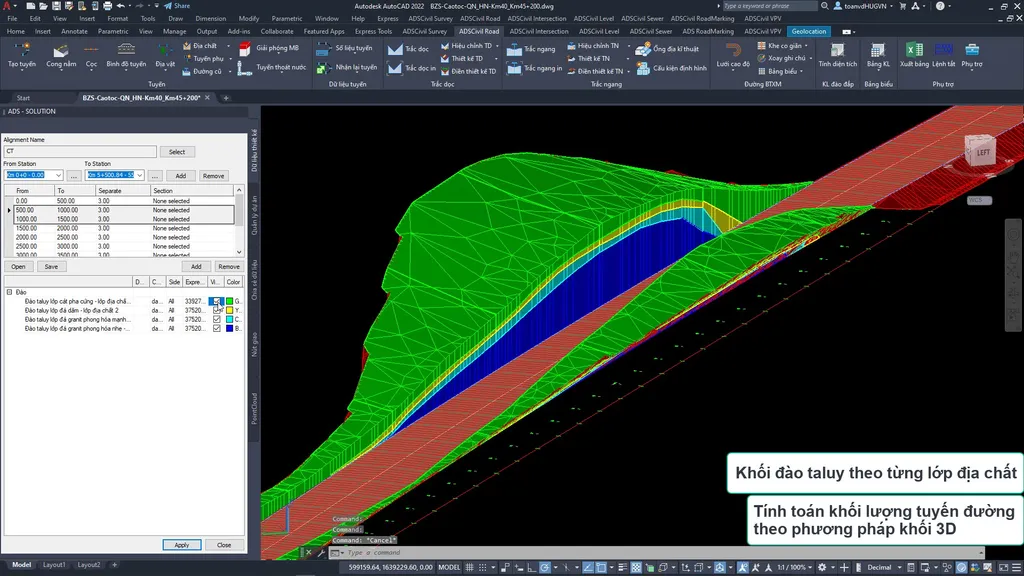Click the Ống địa kĩ thuật icon
1024x576 pixels.
[x=644, y=48]
